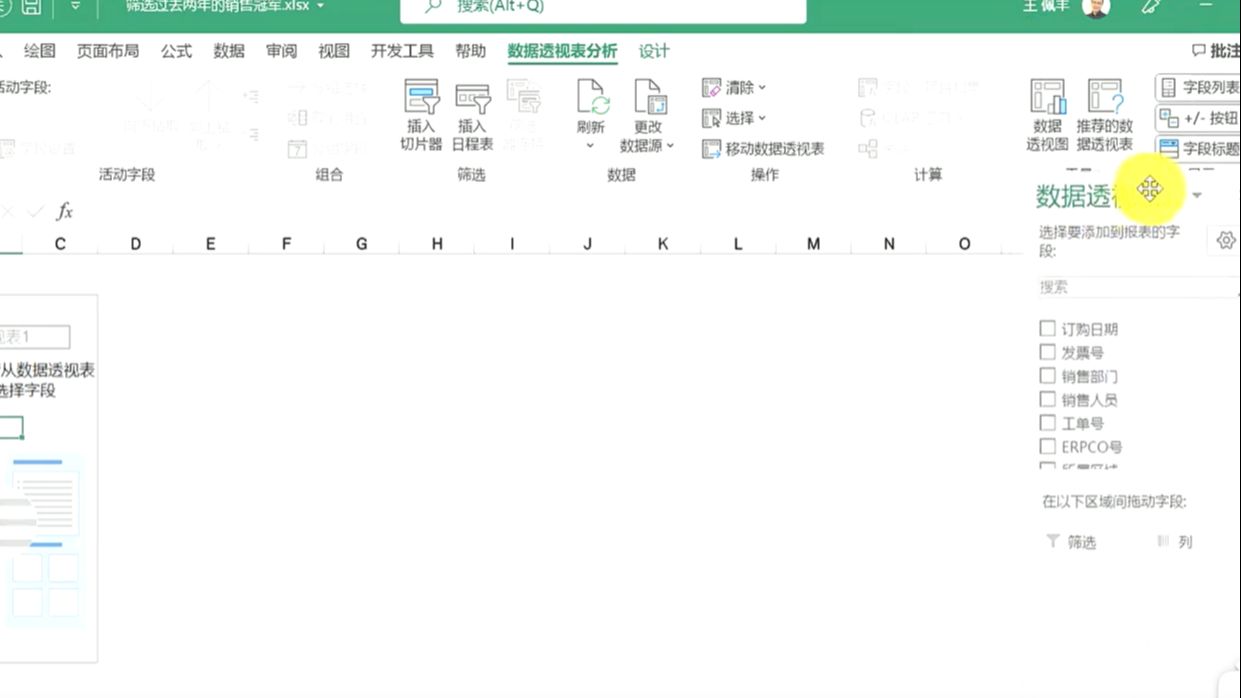Enable the 销售部门 field

coord(1047,375)
